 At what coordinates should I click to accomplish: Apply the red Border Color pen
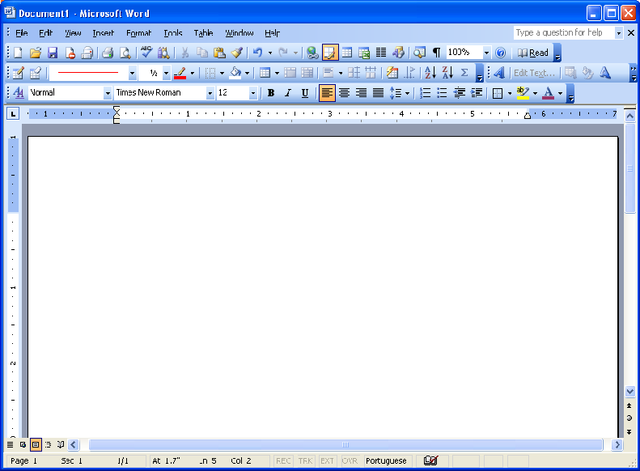pyautogui.click(x=180, y=73)
